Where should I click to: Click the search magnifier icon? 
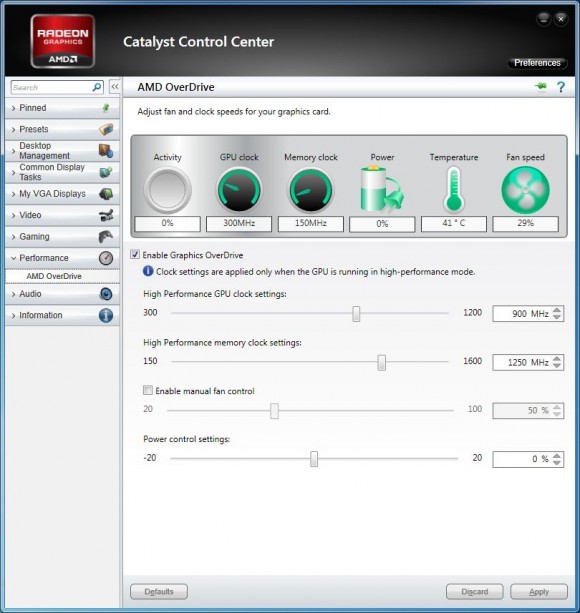pos(97,87)
